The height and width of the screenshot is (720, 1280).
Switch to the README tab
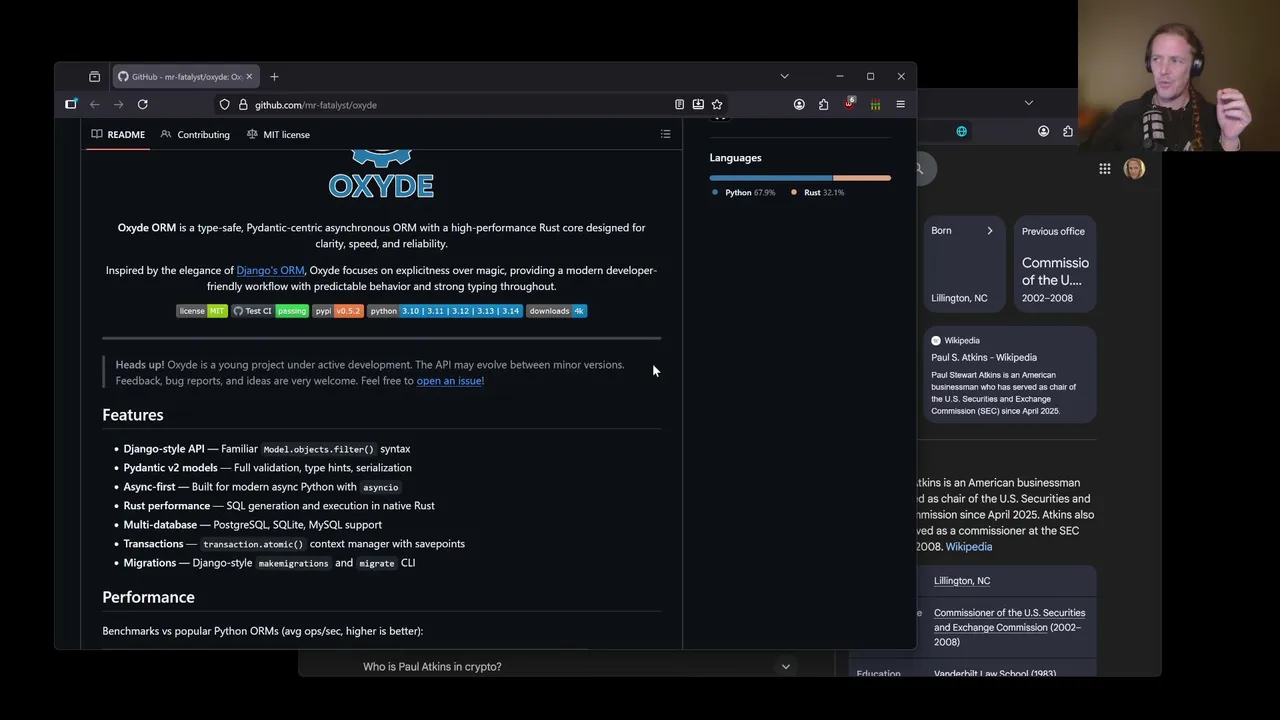pos(118,134)
